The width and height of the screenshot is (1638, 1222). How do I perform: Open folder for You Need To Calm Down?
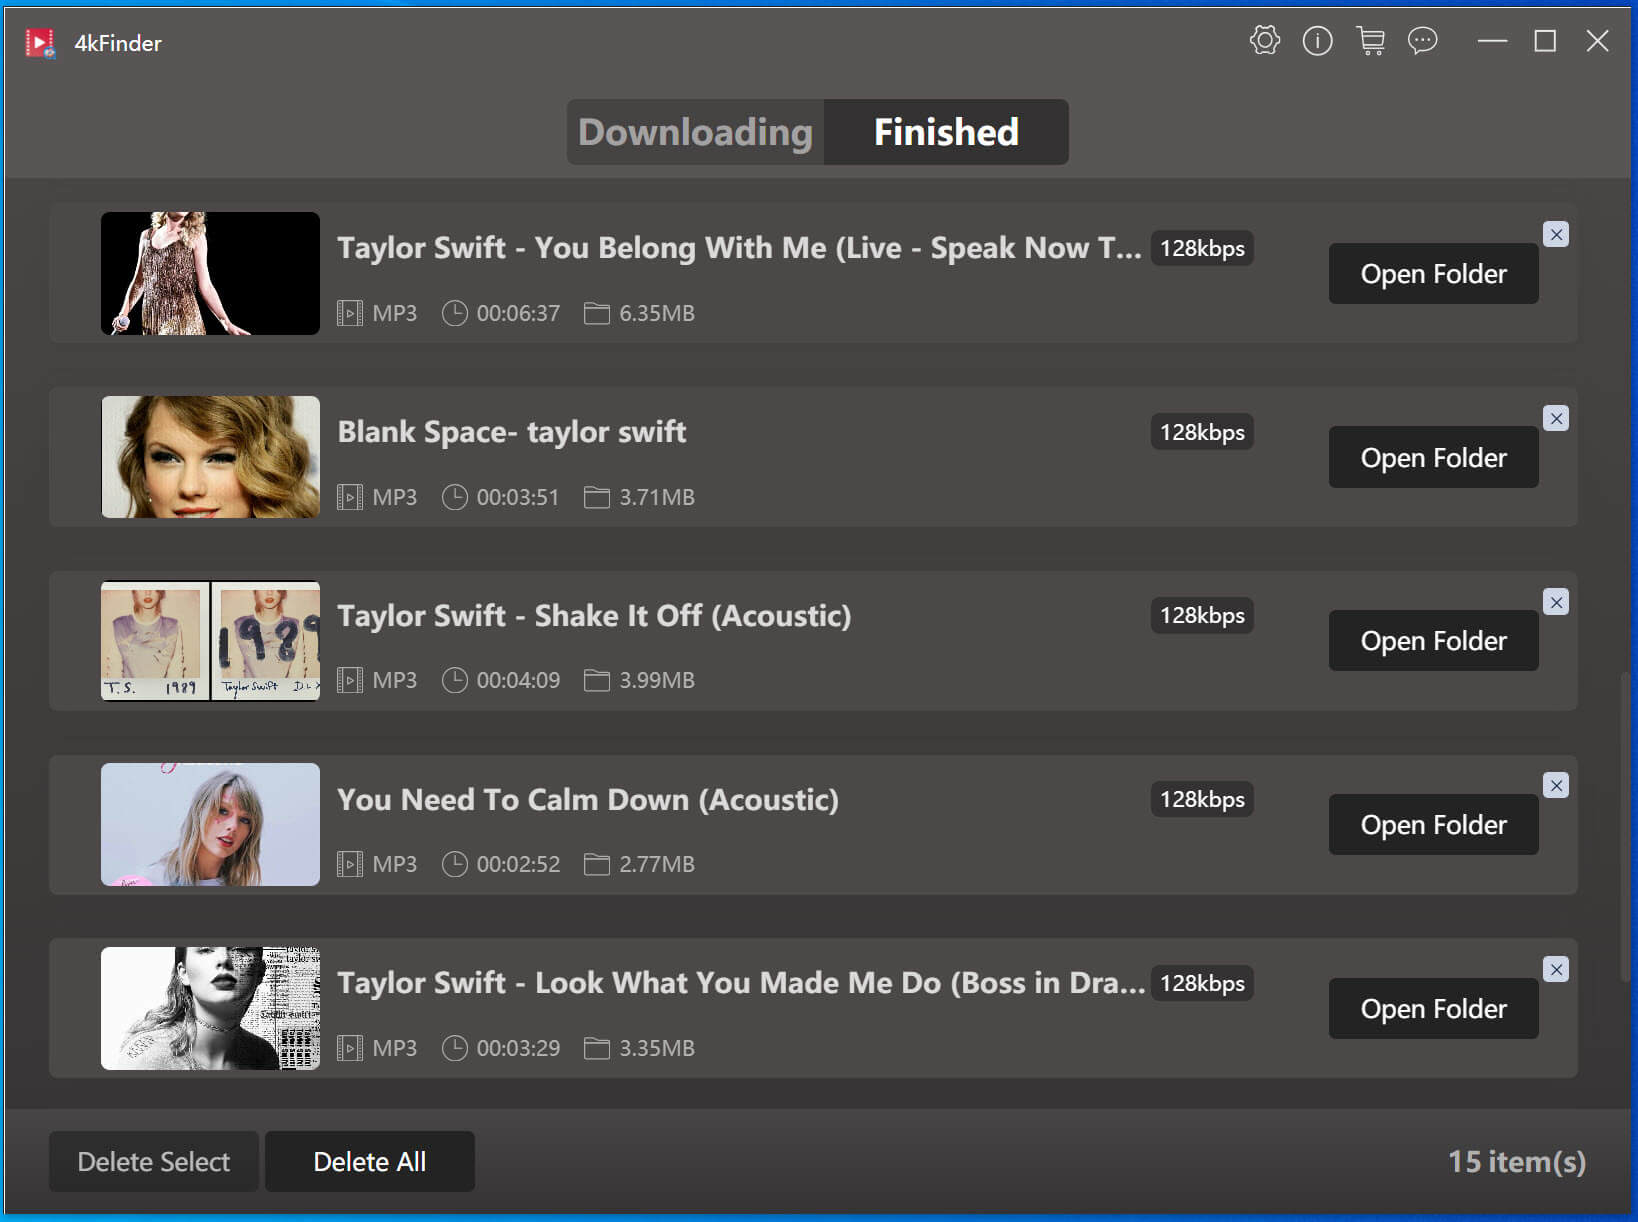click(x=1433, y=825)
